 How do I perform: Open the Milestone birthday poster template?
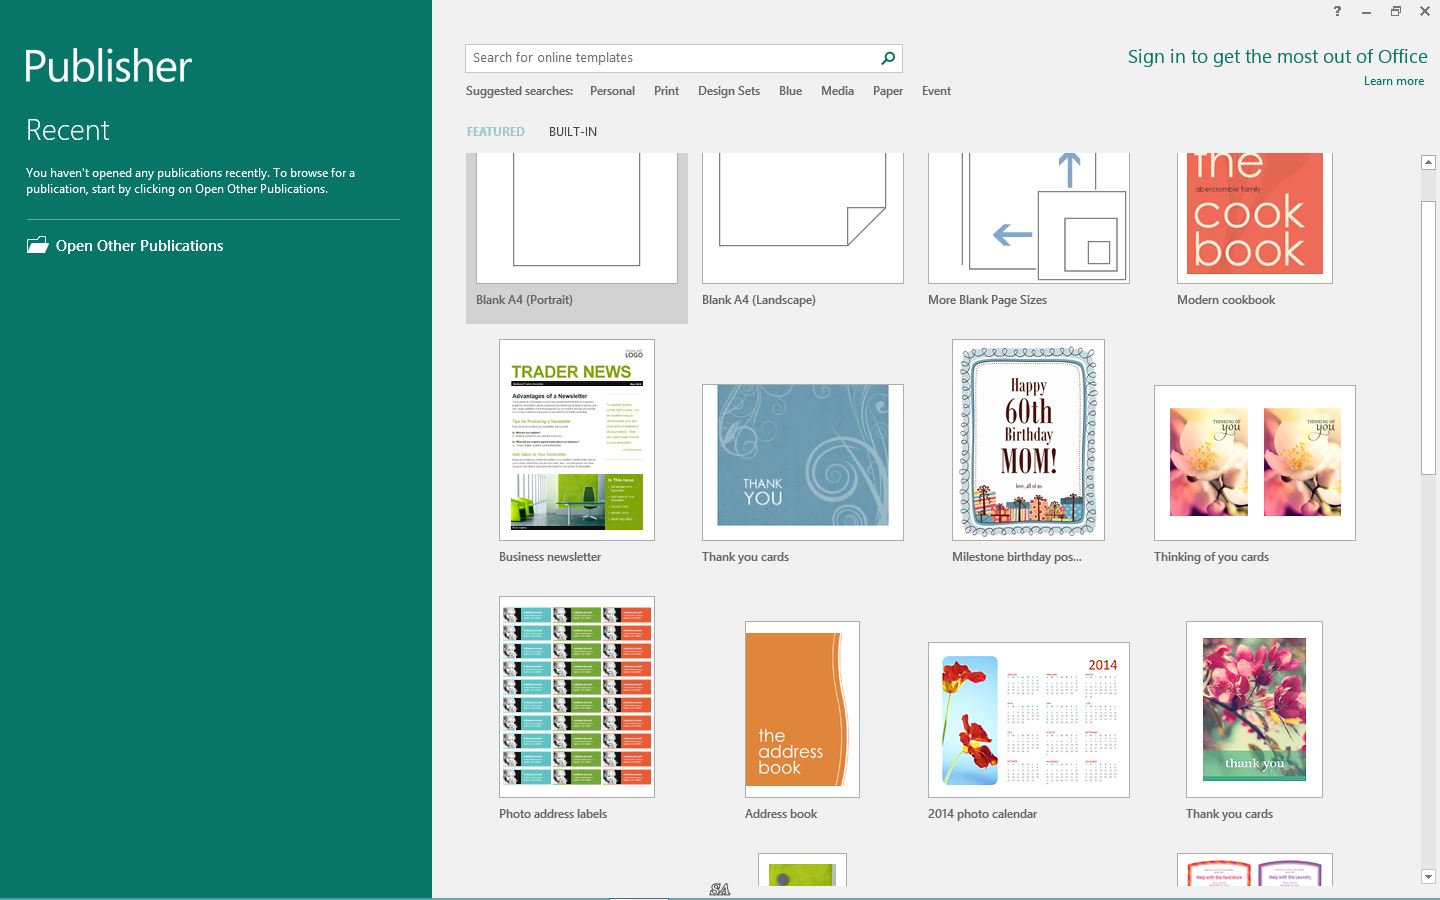1028,440
